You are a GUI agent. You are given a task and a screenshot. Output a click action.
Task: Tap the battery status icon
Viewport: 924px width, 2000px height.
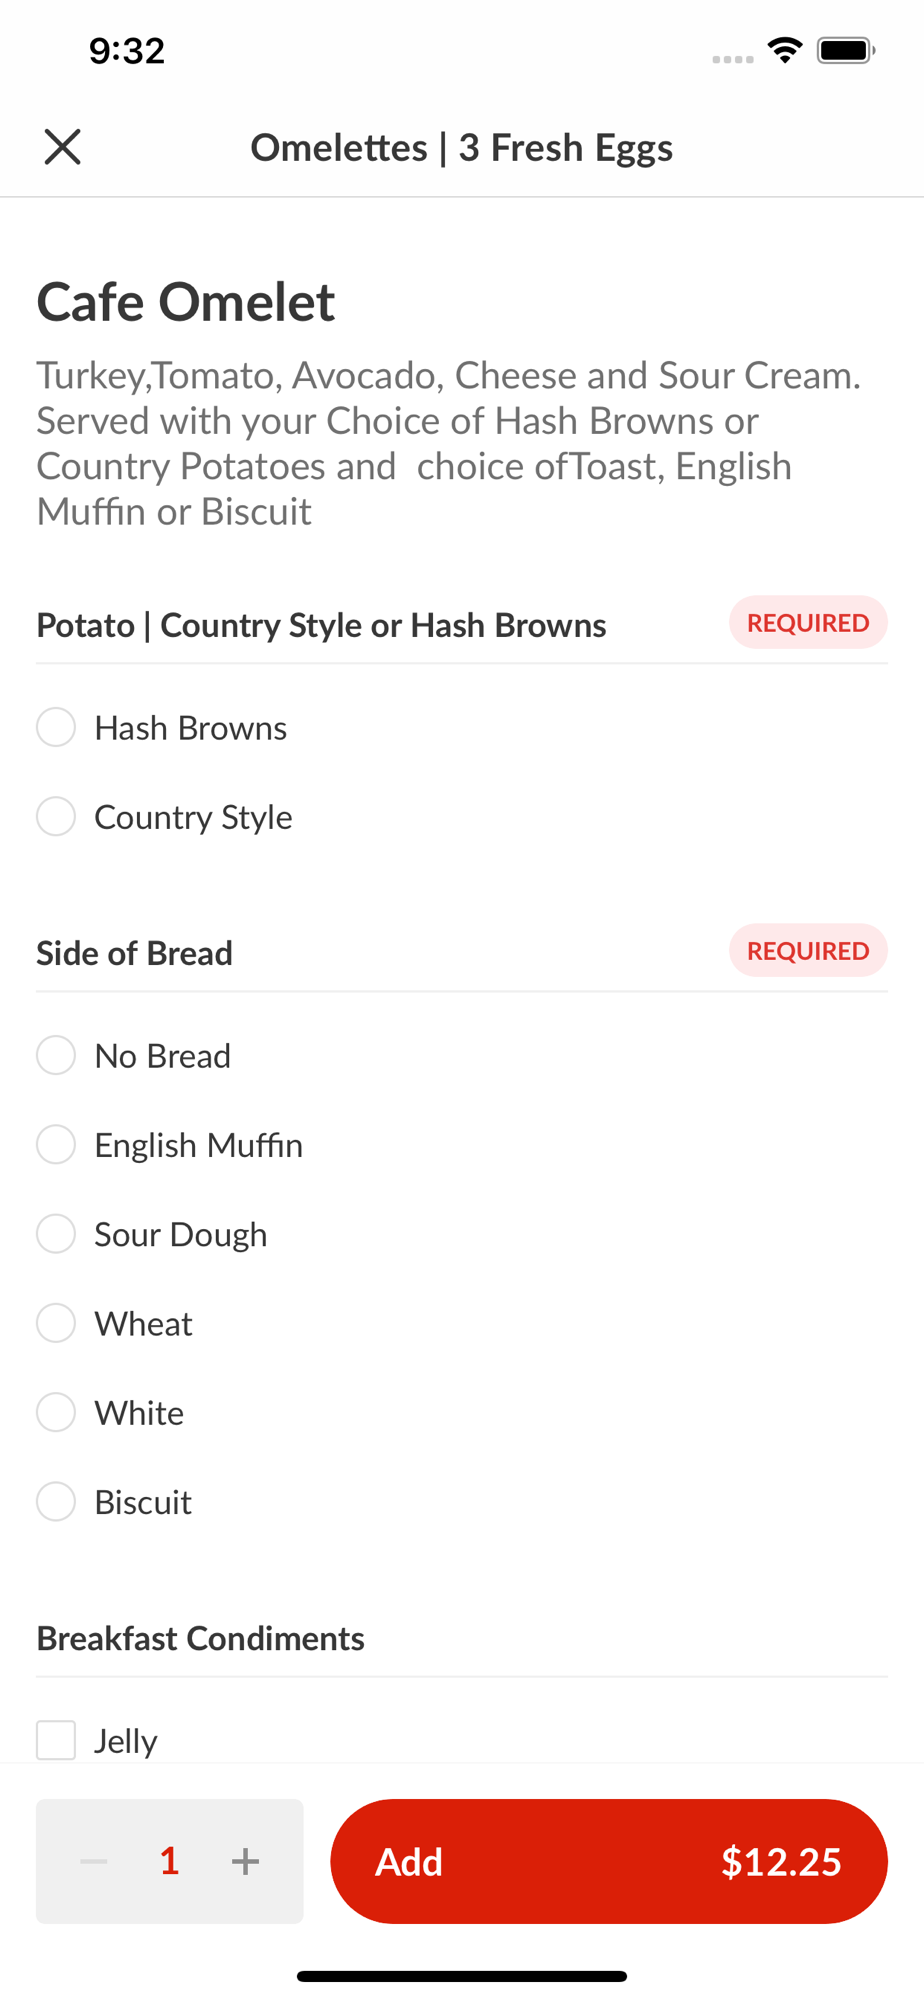(x=846, y=50)
